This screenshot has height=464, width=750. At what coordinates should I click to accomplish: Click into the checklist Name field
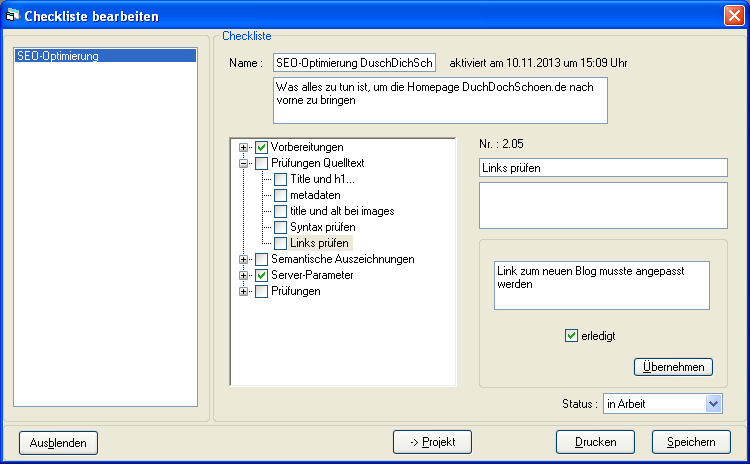[354, 63]
